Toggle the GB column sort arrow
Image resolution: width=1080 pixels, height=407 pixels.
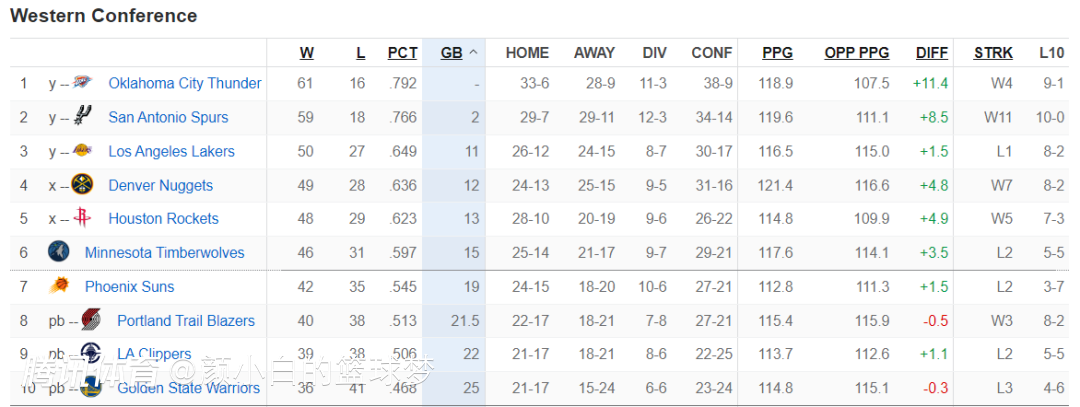pyautogui.click(x=474, y=53)
